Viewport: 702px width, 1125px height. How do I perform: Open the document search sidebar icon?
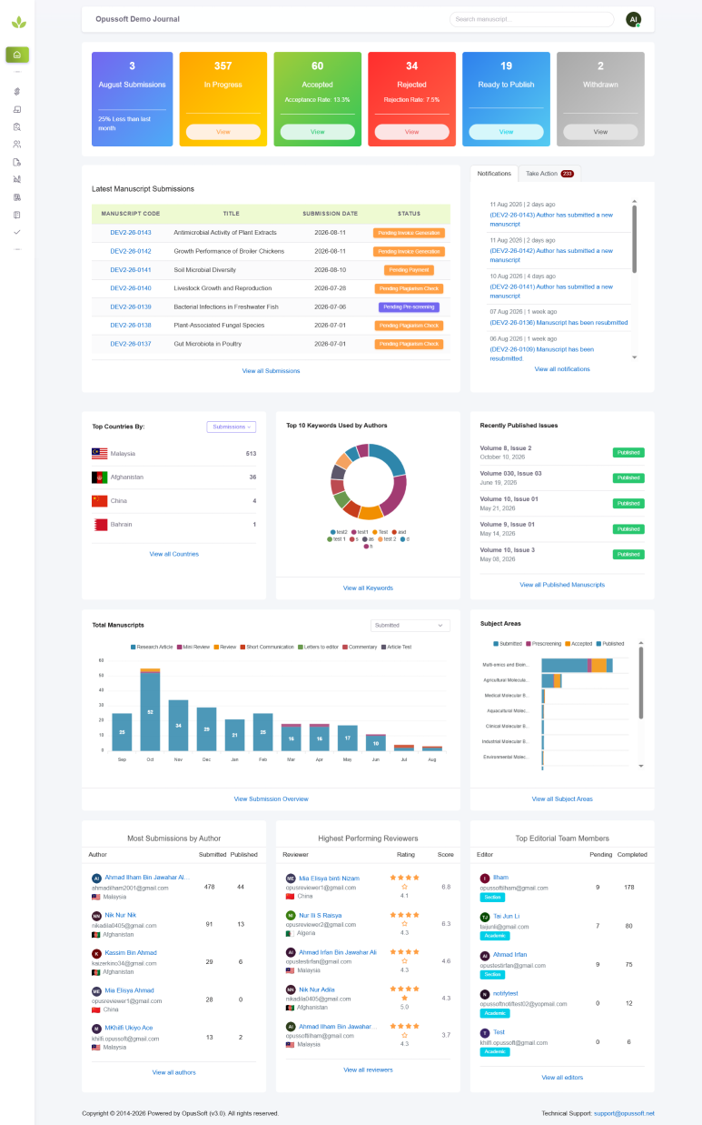(x=17, y=127)
